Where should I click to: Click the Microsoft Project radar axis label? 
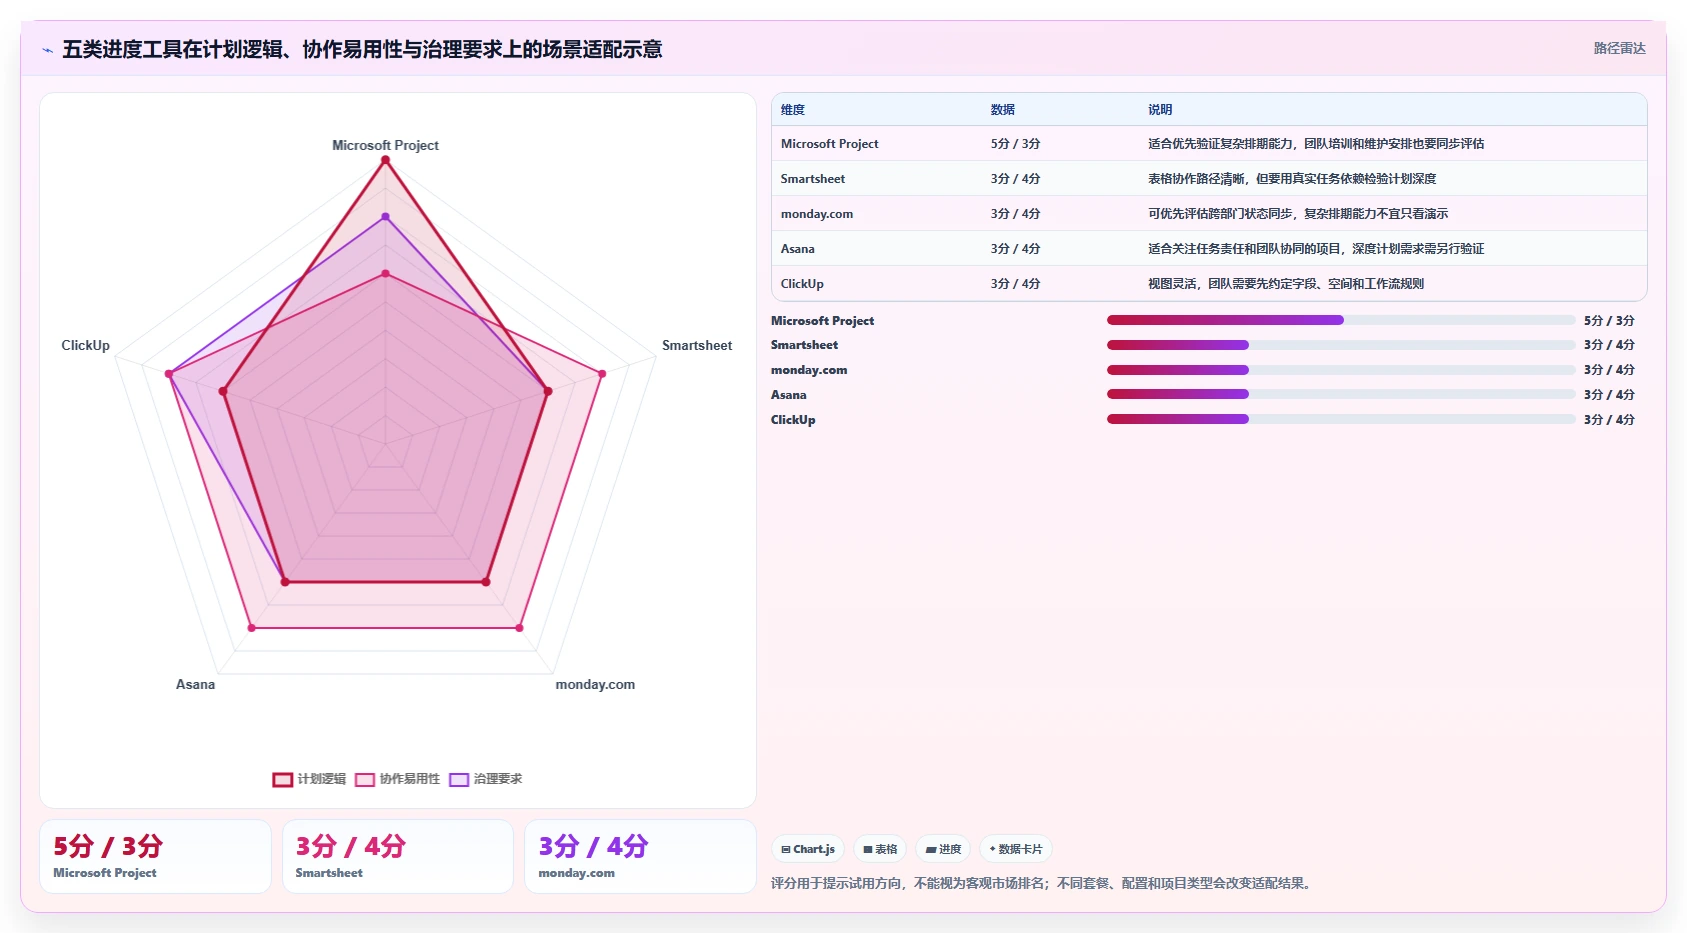[385, 145]
